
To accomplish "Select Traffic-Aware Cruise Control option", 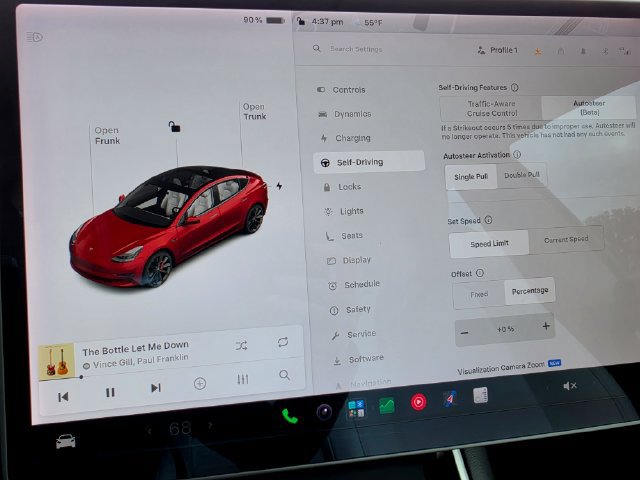I will (491, 108).
